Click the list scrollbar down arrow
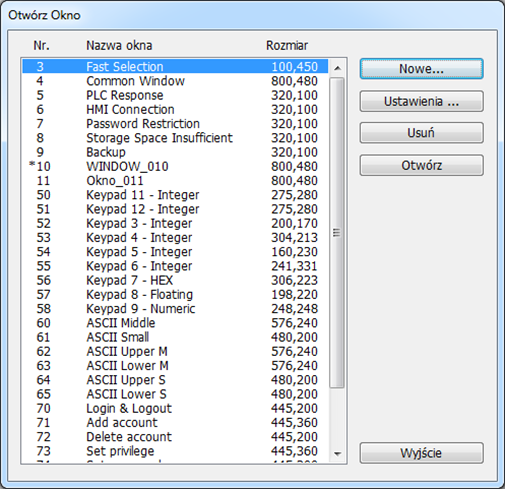The height and width of the screenshot is (489, 505). [337, 454]
